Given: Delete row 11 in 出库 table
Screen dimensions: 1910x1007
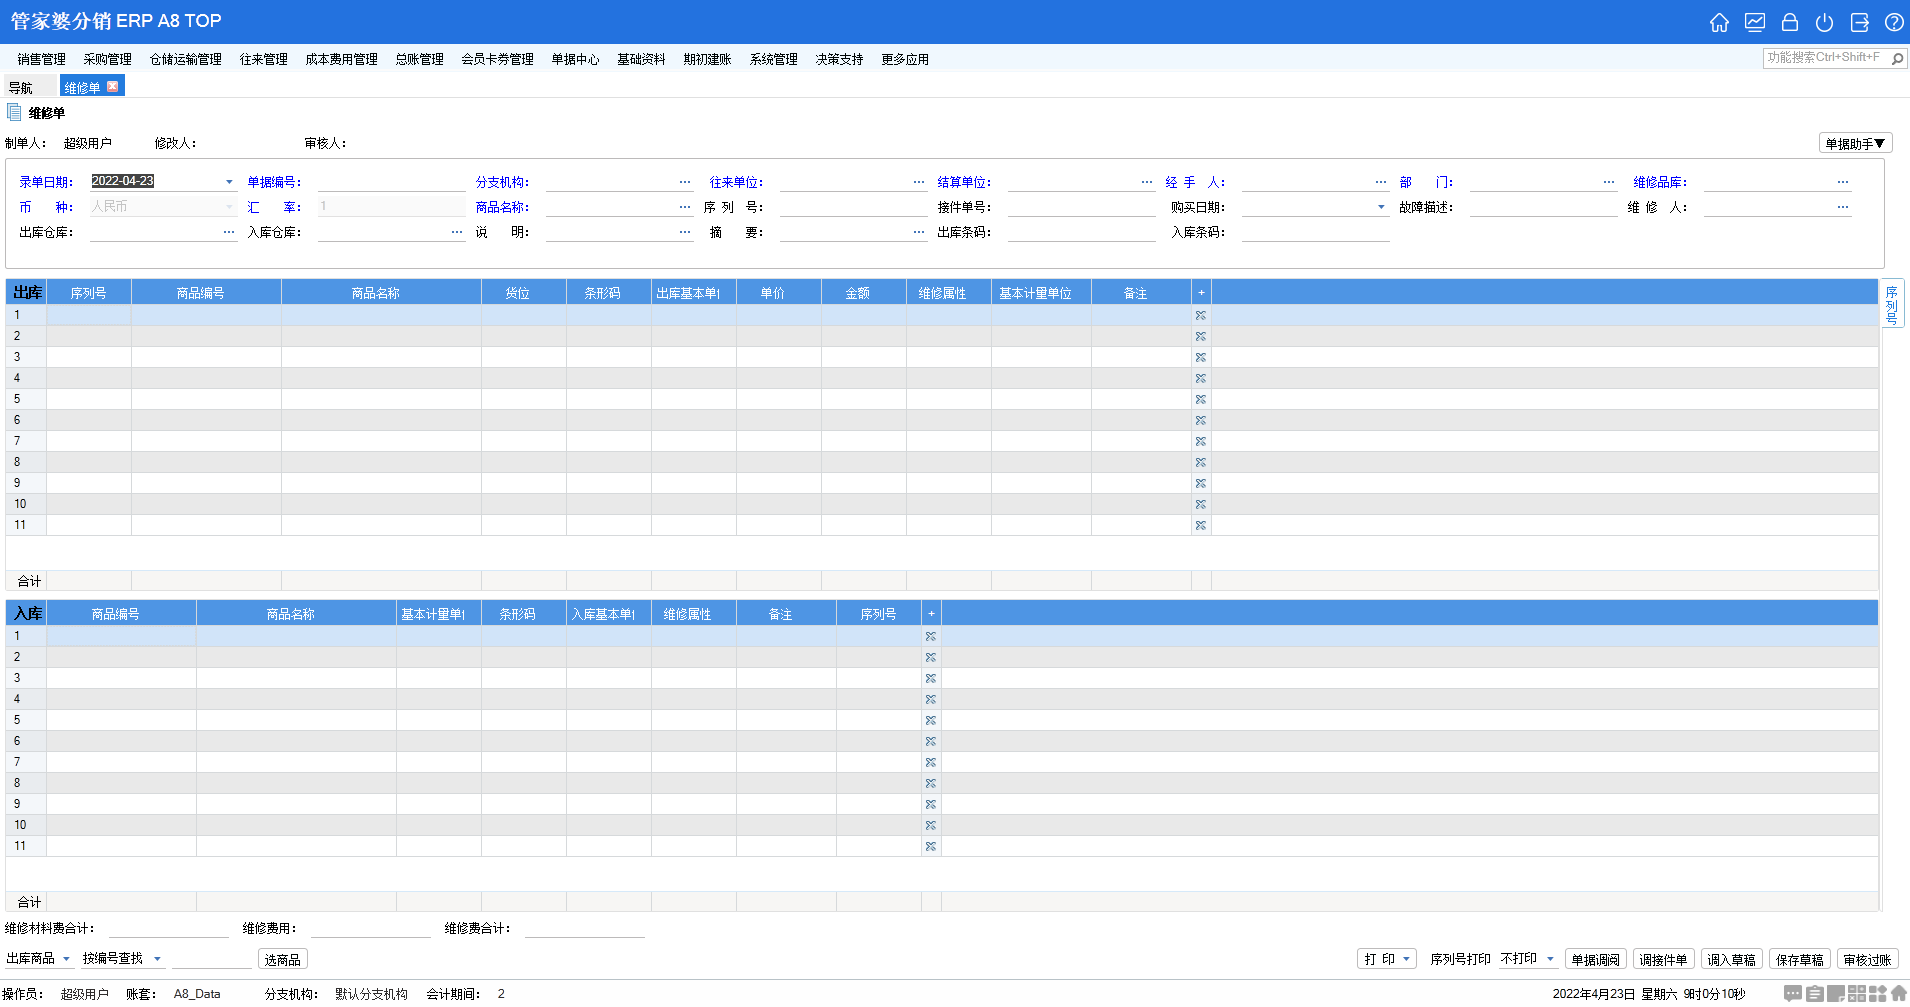Looking at the screenshot, I should click(x=1201, y=525).
